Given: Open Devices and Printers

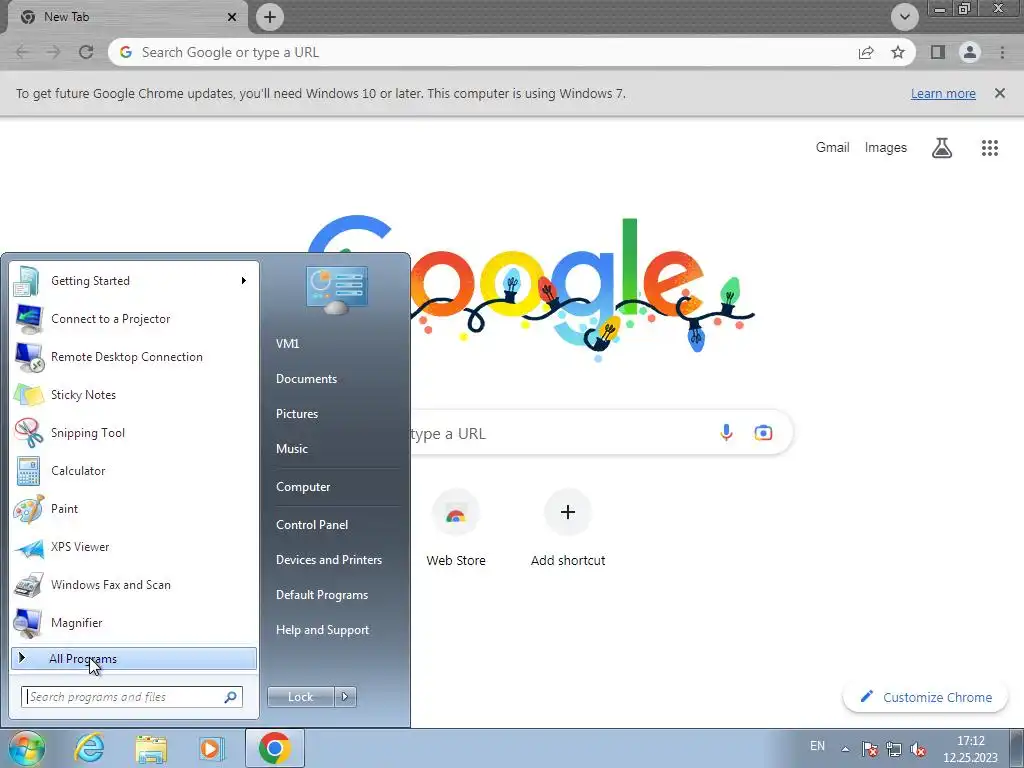Looking at the screenshot, I should (x=336, y=560).
